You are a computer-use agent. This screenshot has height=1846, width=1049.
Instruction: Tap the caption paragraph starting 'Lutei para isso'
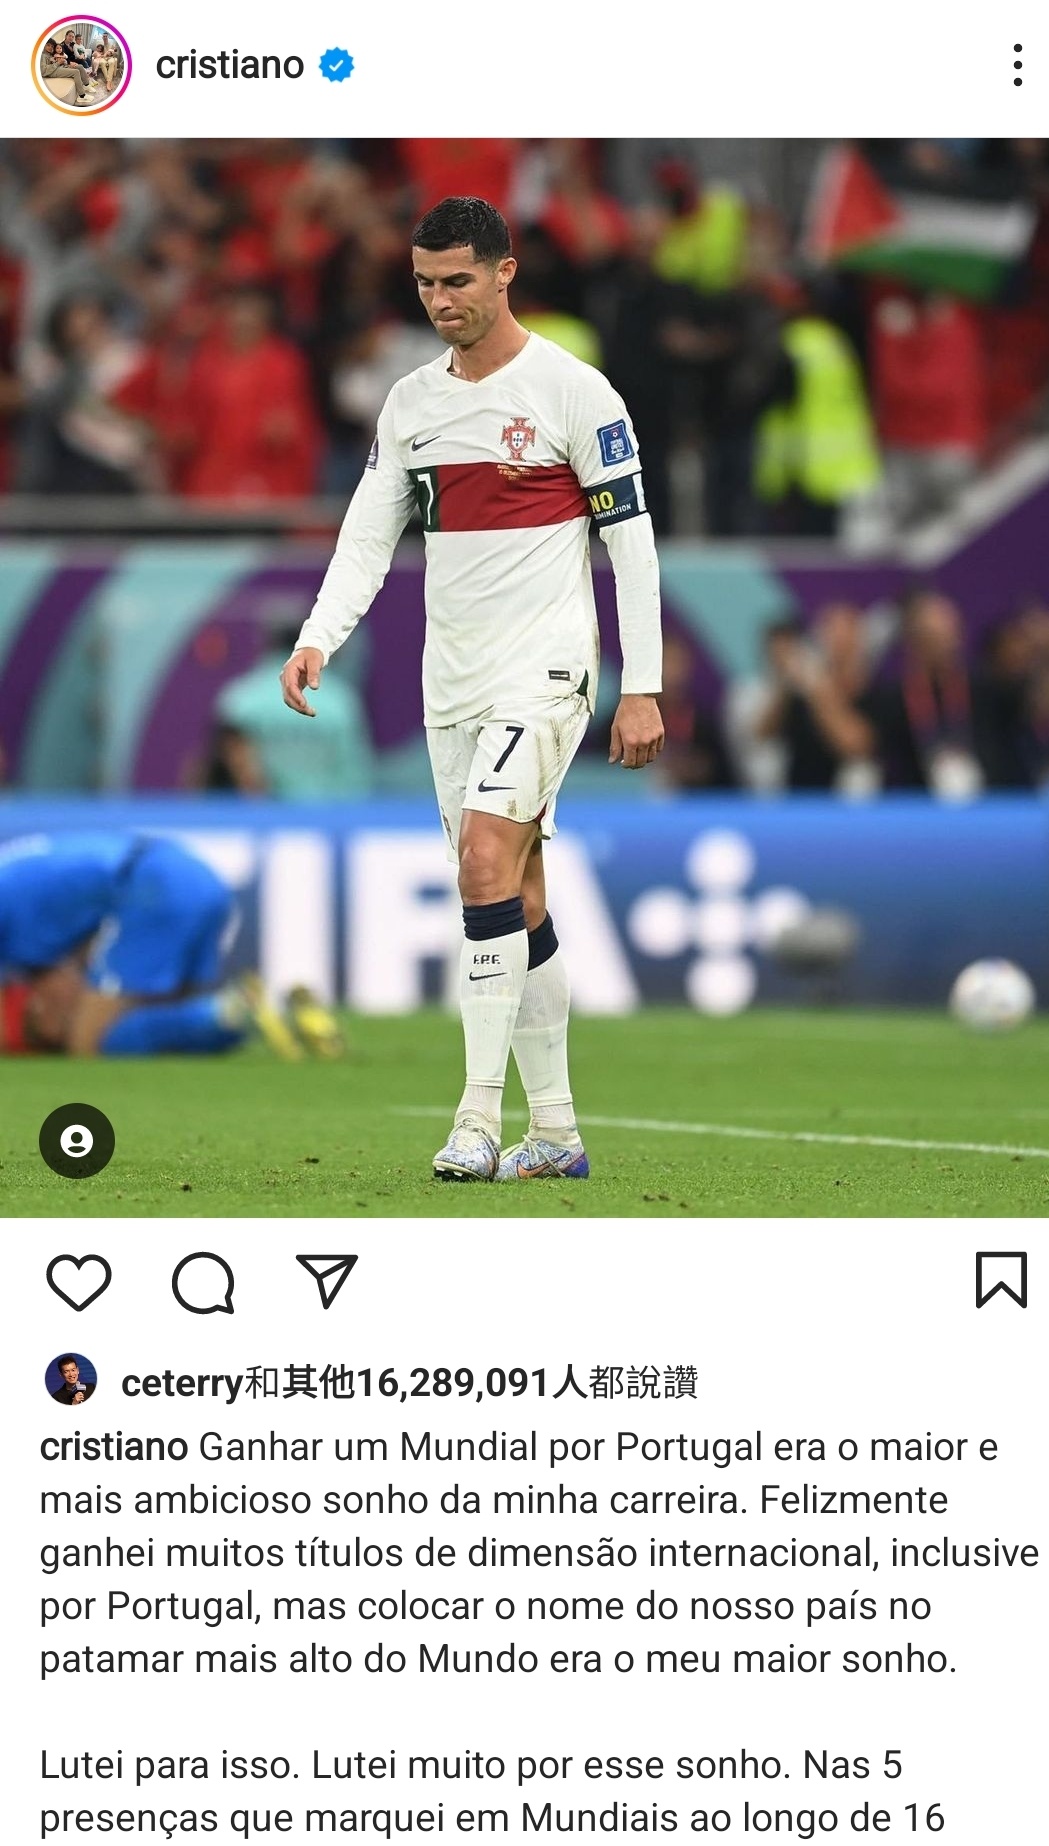(x=492, y=1792)
